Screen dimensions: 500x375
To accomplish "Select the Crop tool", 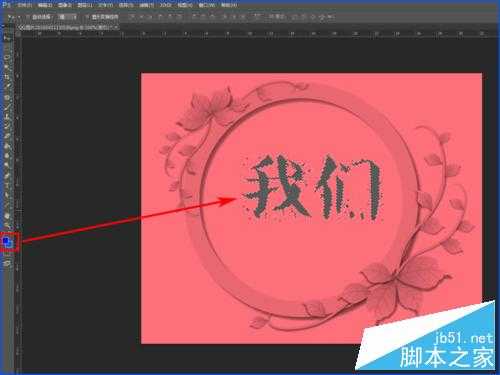I will click(x=7, y=77).
